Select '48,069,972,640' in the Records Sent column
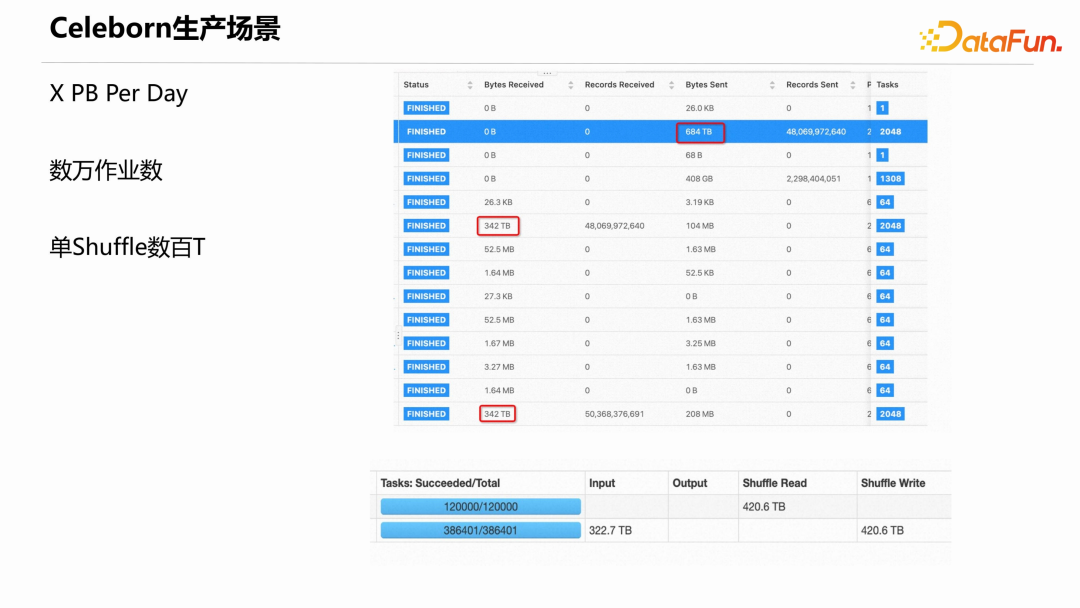The height and width of the screenshot is (608, 1080). 816,132
